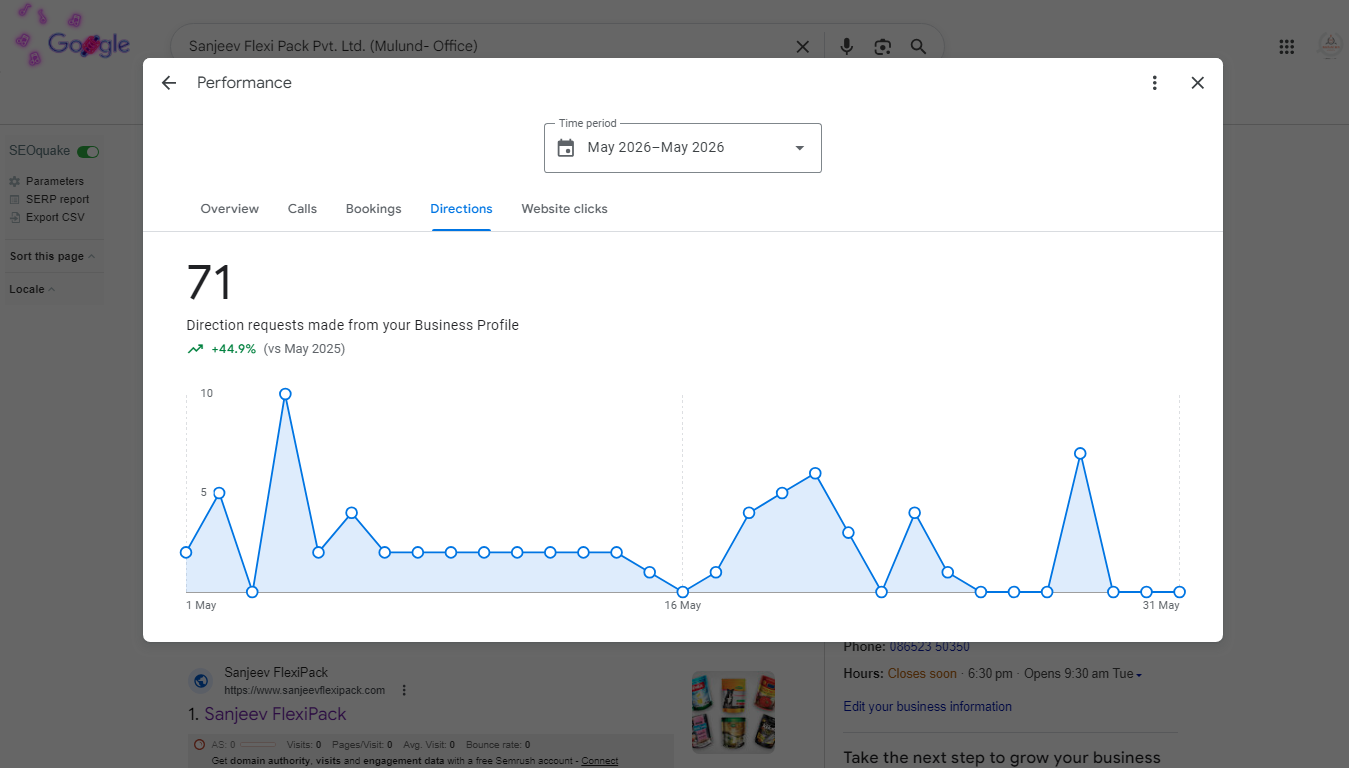The height and width of the screenshot is (768, 1366).
Task: Toggle the SEOquake switch off
Action: [89, 151]
